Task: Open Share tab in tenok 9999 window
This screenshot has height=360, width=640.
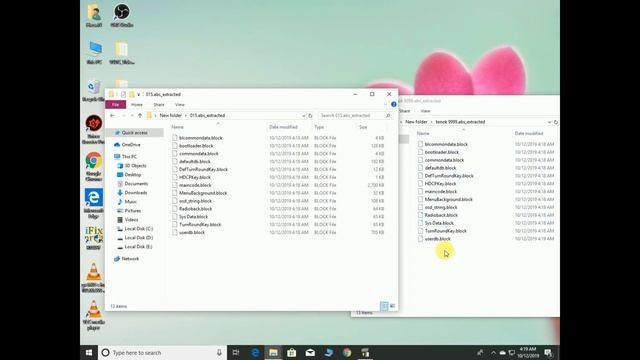Action: (x=404, y=111)
